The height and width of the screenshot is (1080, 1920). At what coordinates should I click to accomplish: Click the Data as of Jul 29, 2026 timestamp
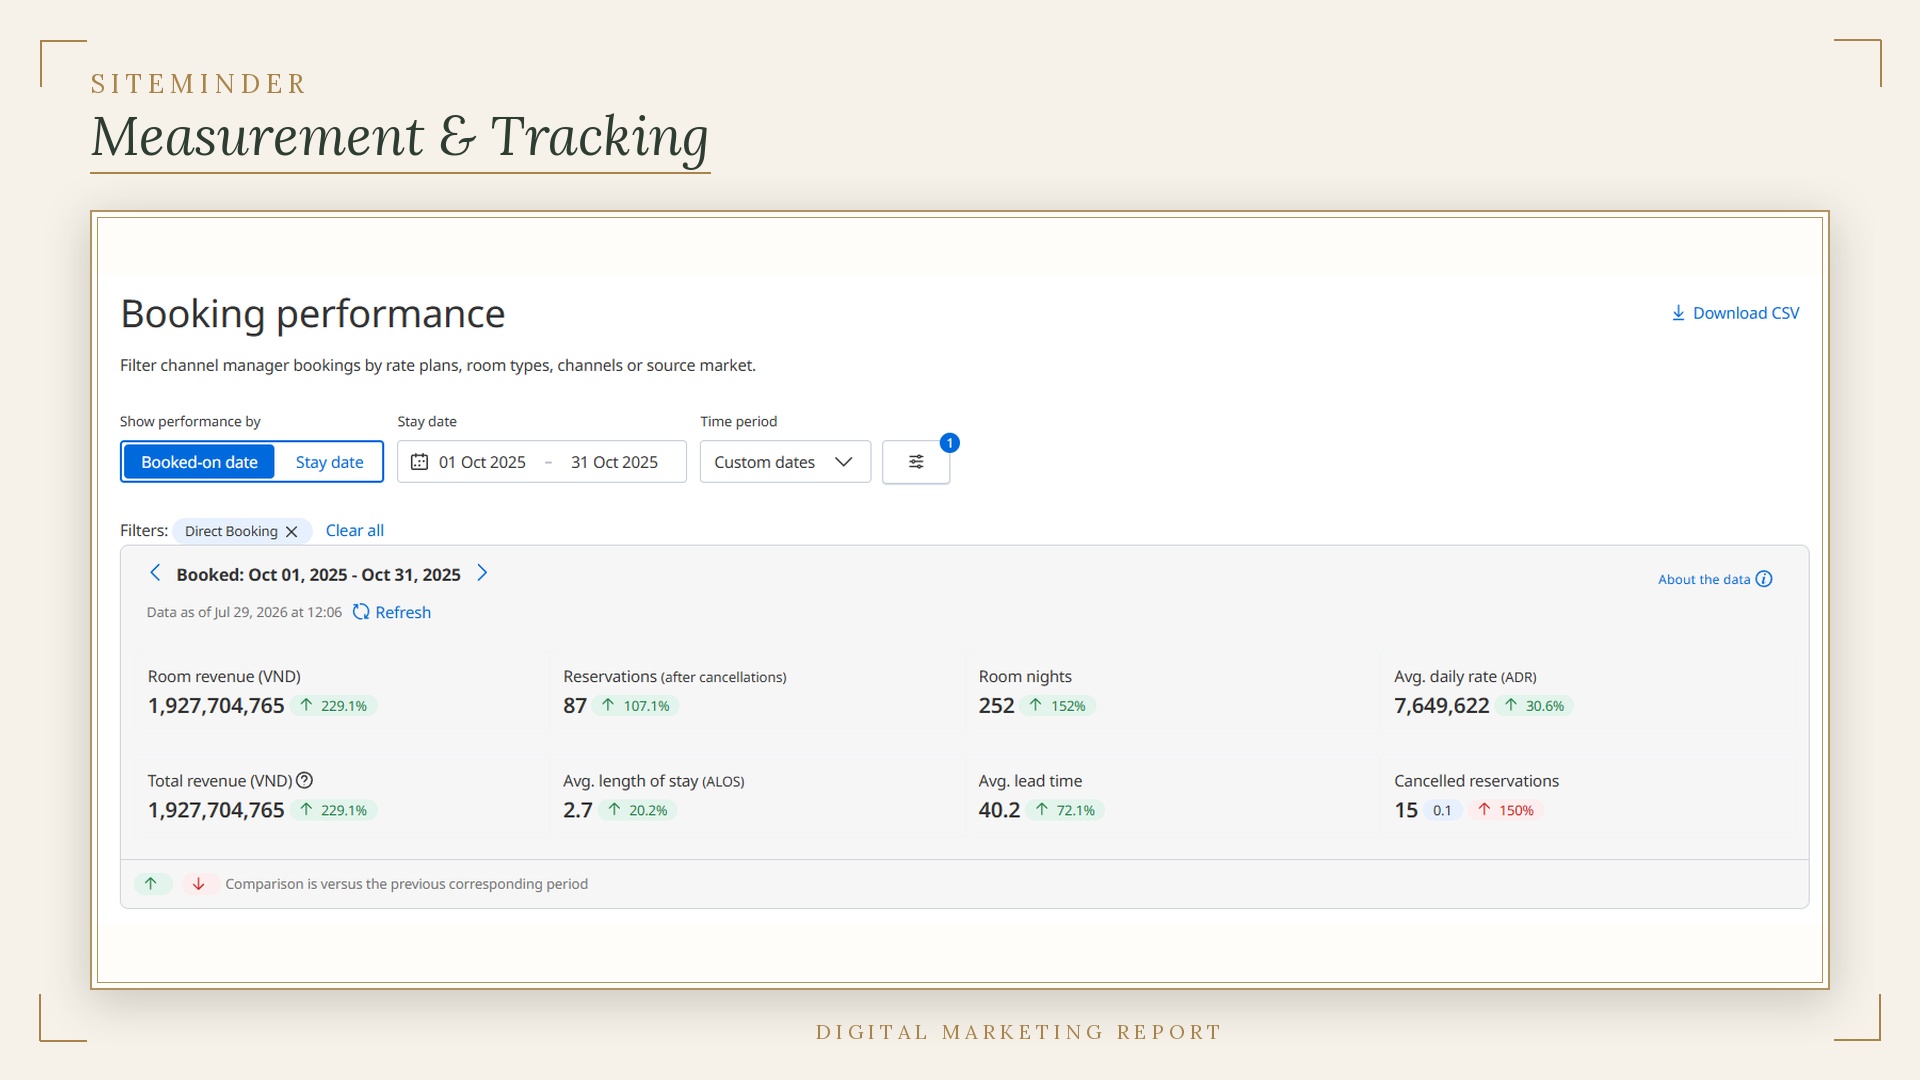[x=244, y=612]
